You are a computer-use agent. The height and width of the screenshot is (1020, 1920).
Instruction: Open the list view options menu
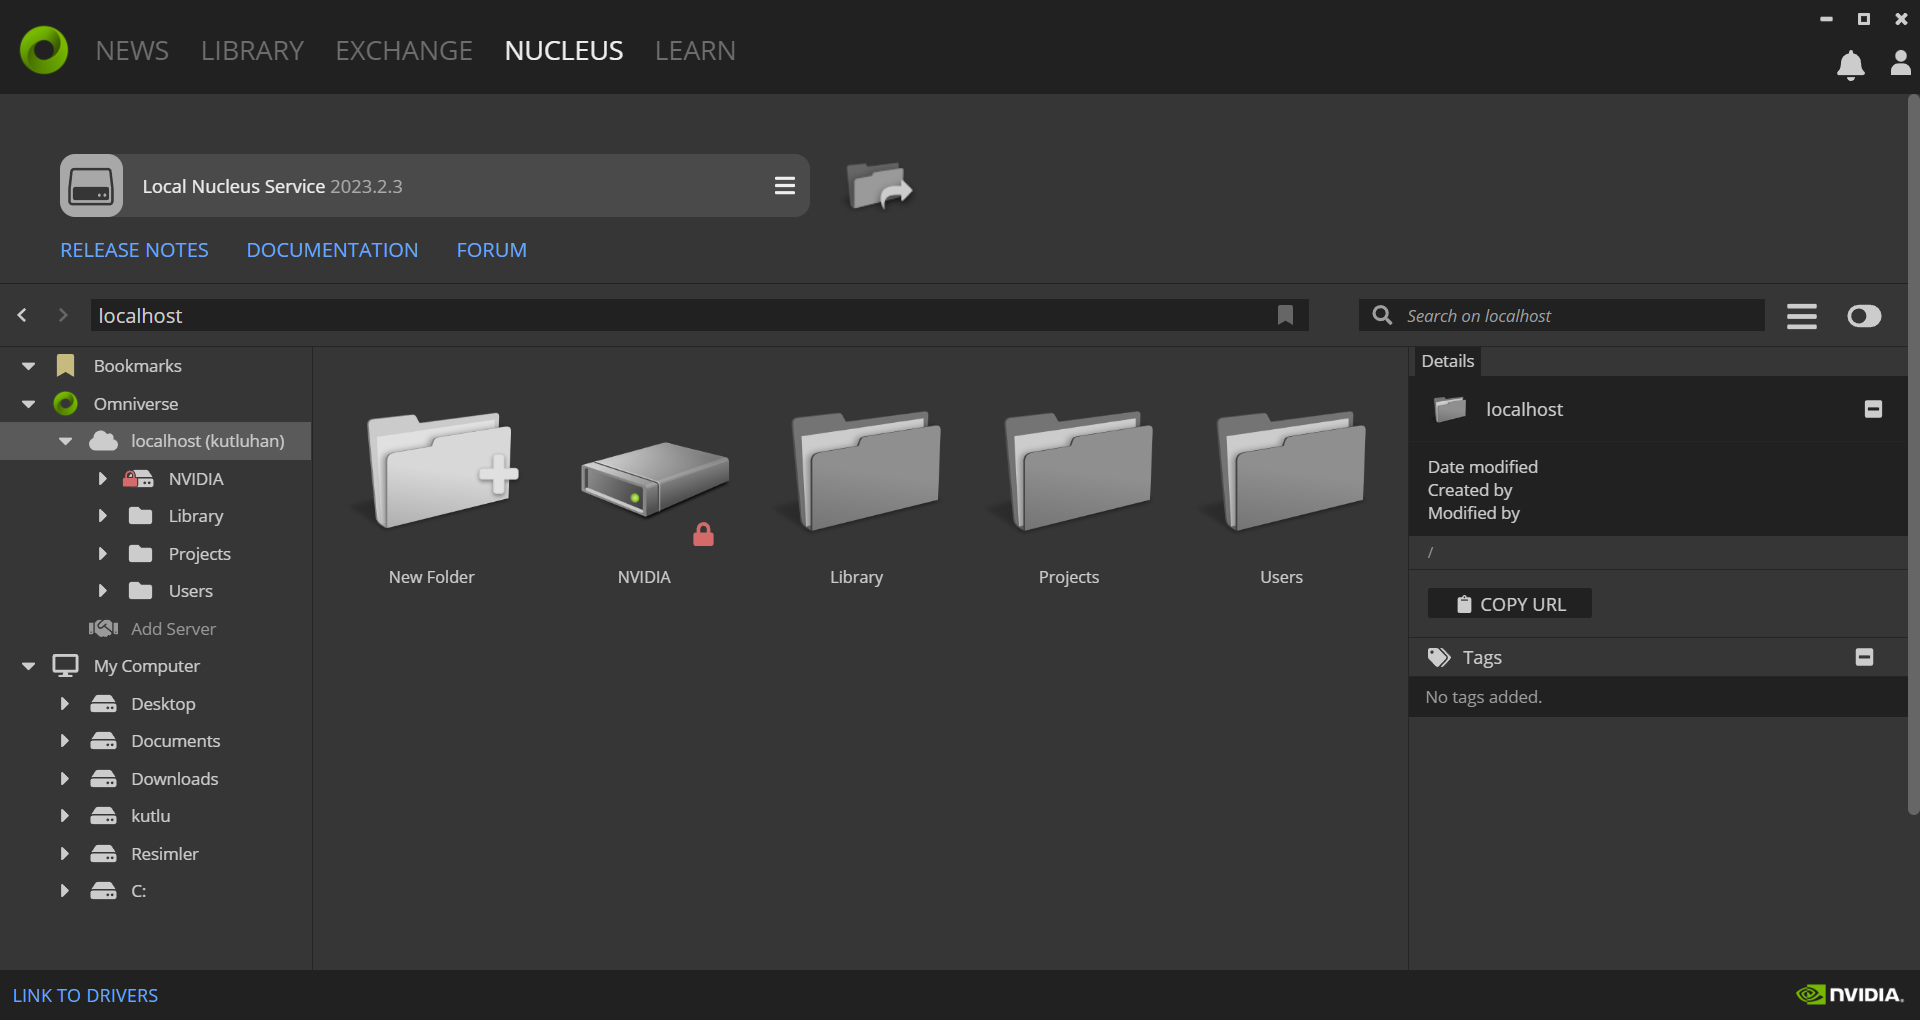click(x=1802, y=316)
